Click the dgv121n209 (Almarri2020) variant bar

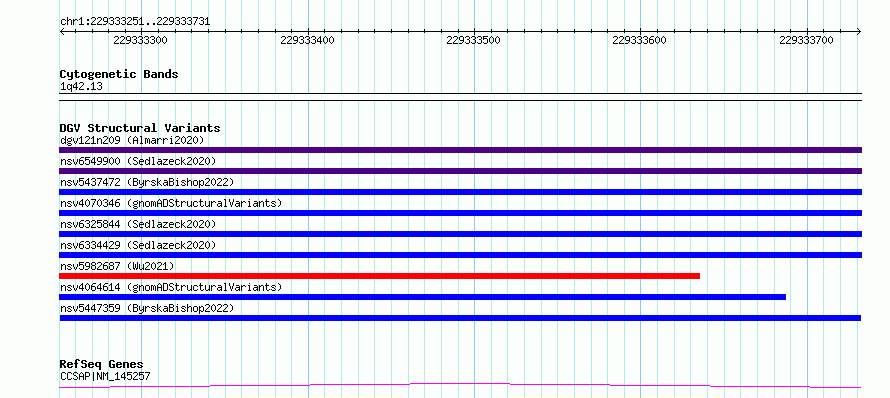[460, 150]
